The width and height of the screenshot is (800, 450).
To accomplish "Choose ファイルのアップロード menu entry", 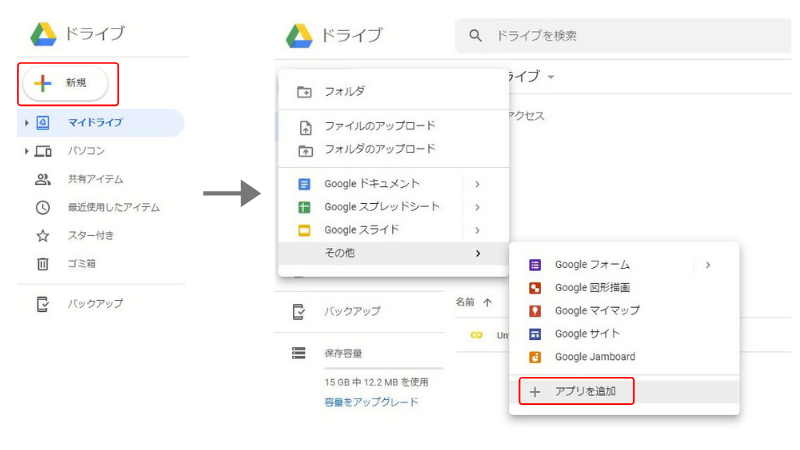I will tap(393, 126).
